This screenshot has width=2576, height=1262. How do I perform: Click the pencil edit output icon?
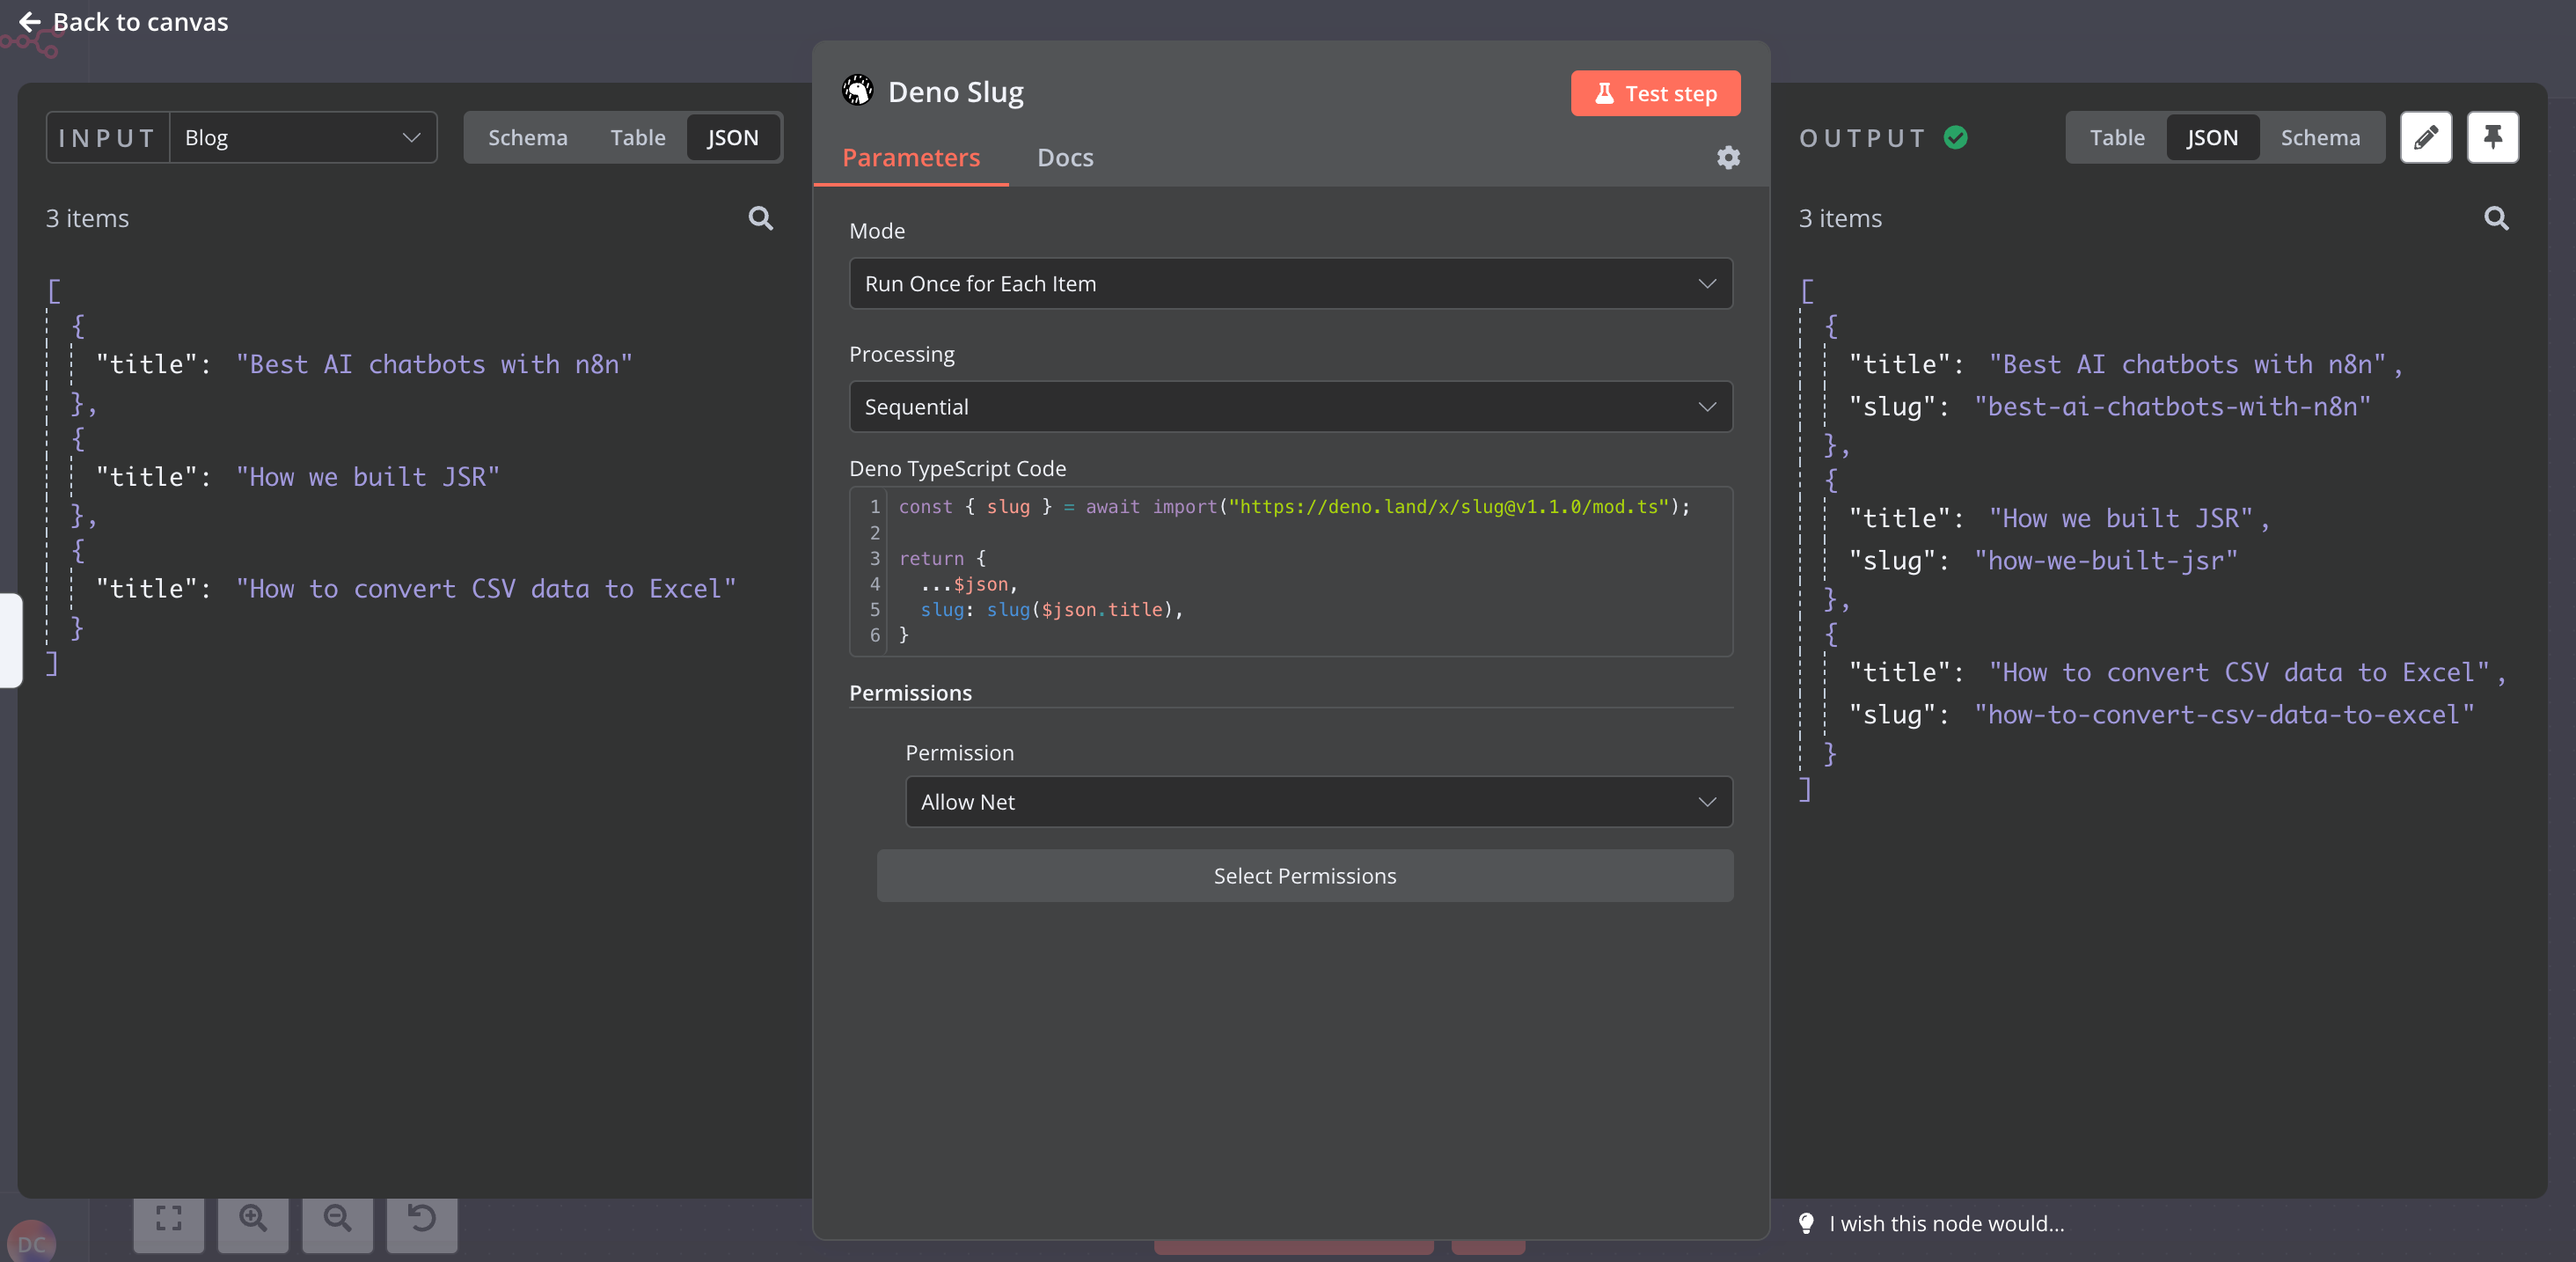click(x=2425, y=137)
